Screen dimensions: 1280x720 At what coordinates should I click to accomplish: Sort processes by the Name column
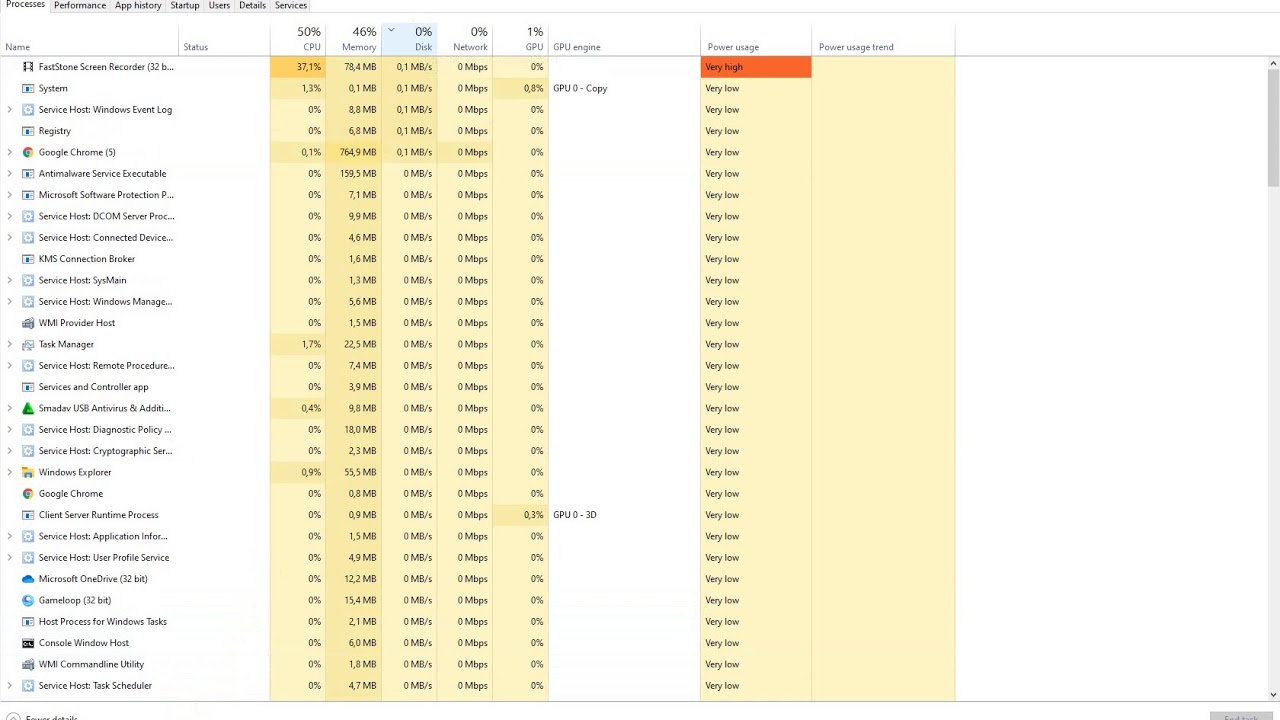(90, 39)
